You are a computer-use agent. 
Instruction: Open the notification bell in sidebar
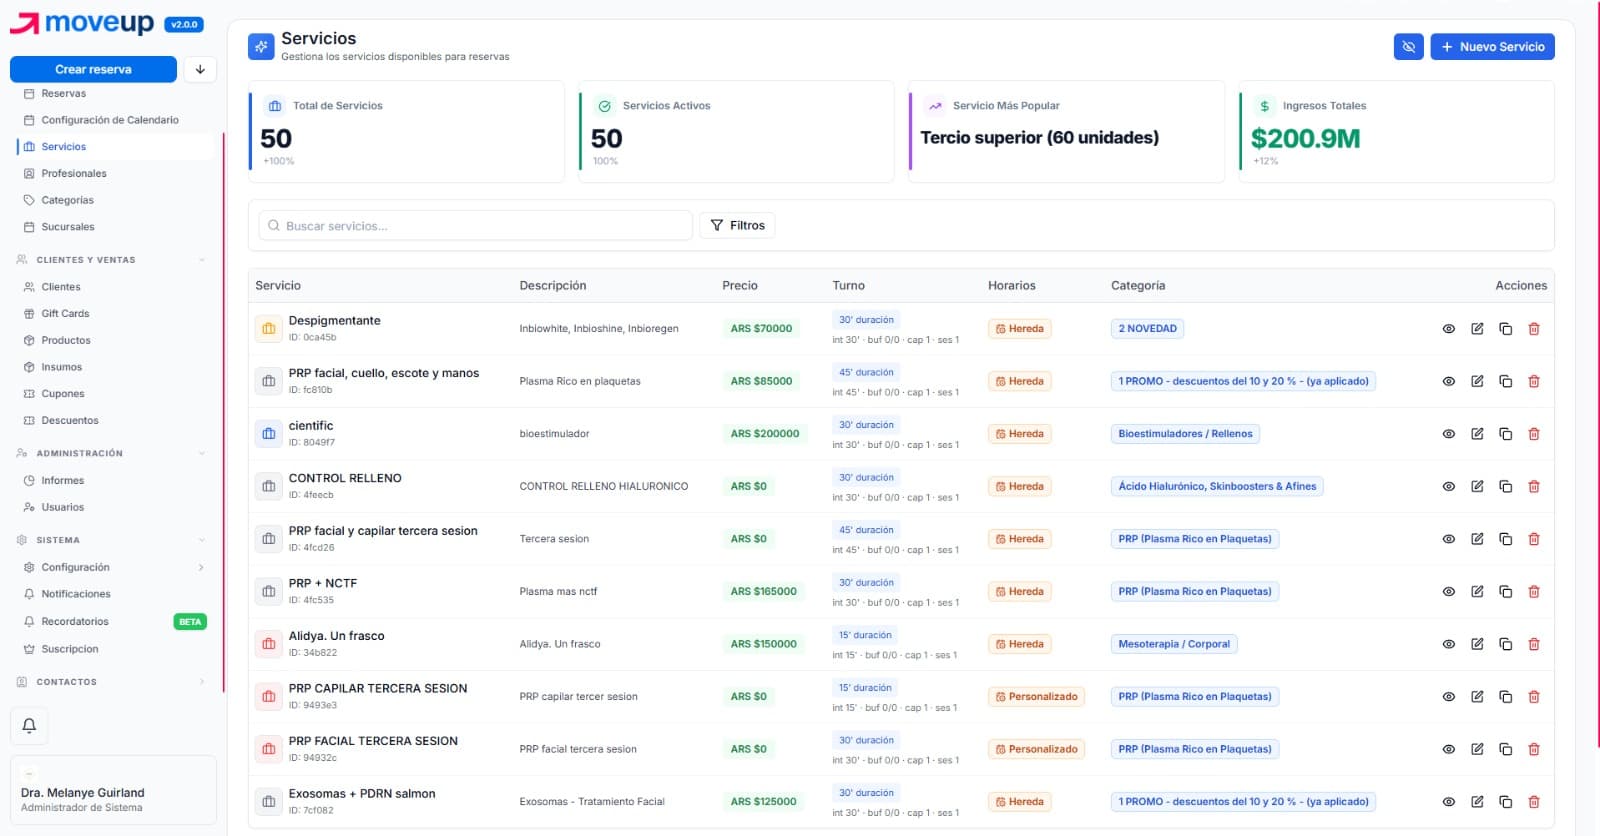pyautogui.click(x=29, y=726)
